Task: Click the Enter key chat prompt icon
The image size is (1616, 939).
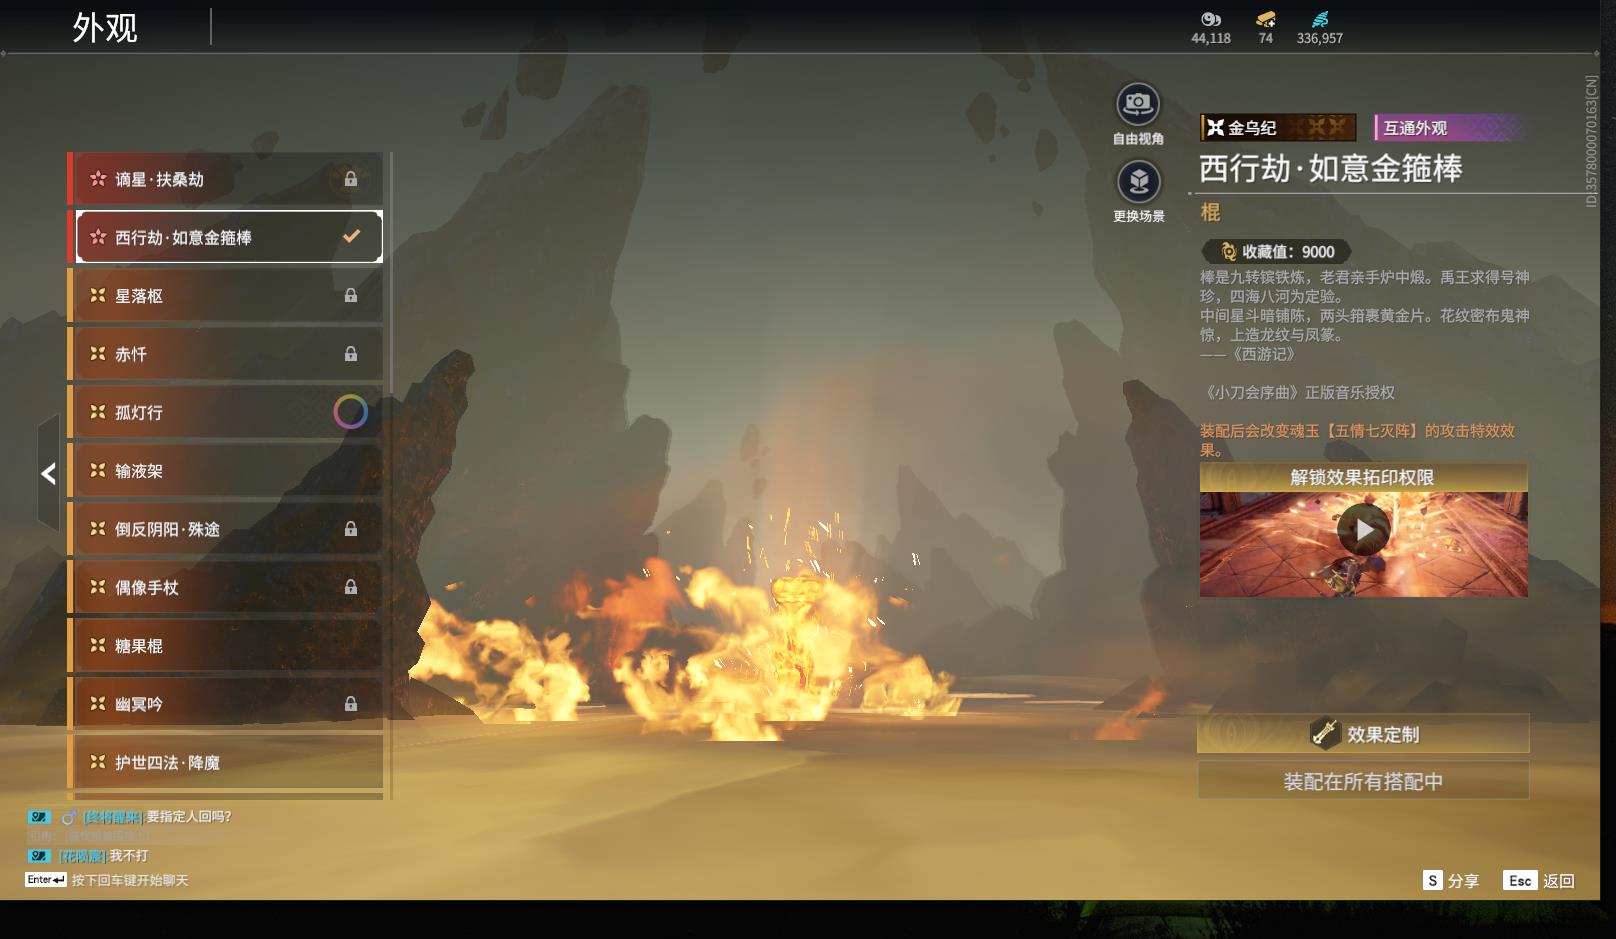Action: click(x=46, y=880)
